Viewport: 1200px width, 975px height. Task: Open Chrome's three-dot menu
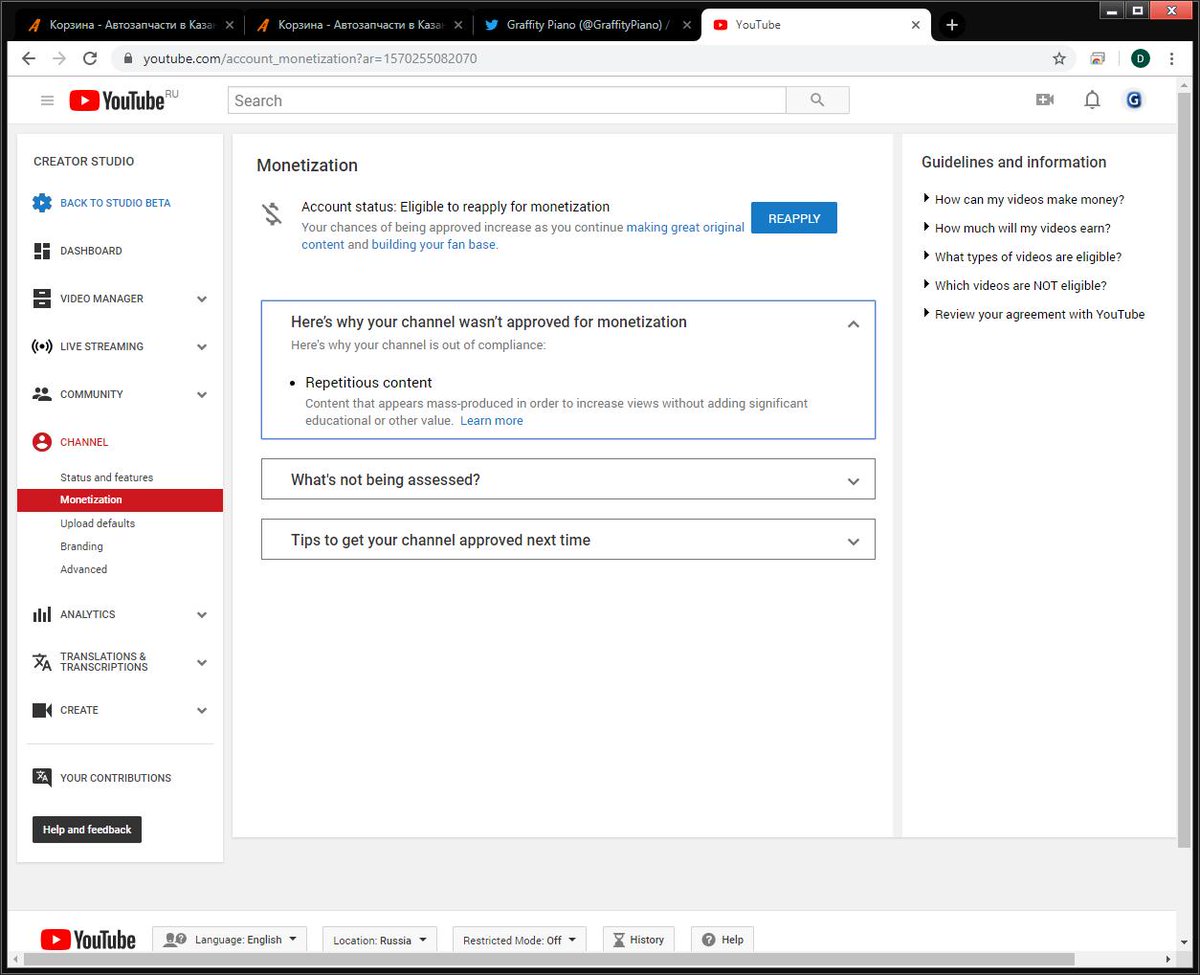coord(1172,59)
